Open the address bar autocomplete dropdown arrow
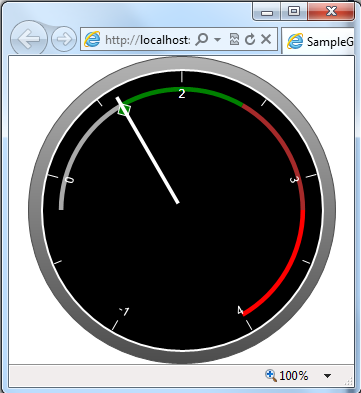 point(217,40)
